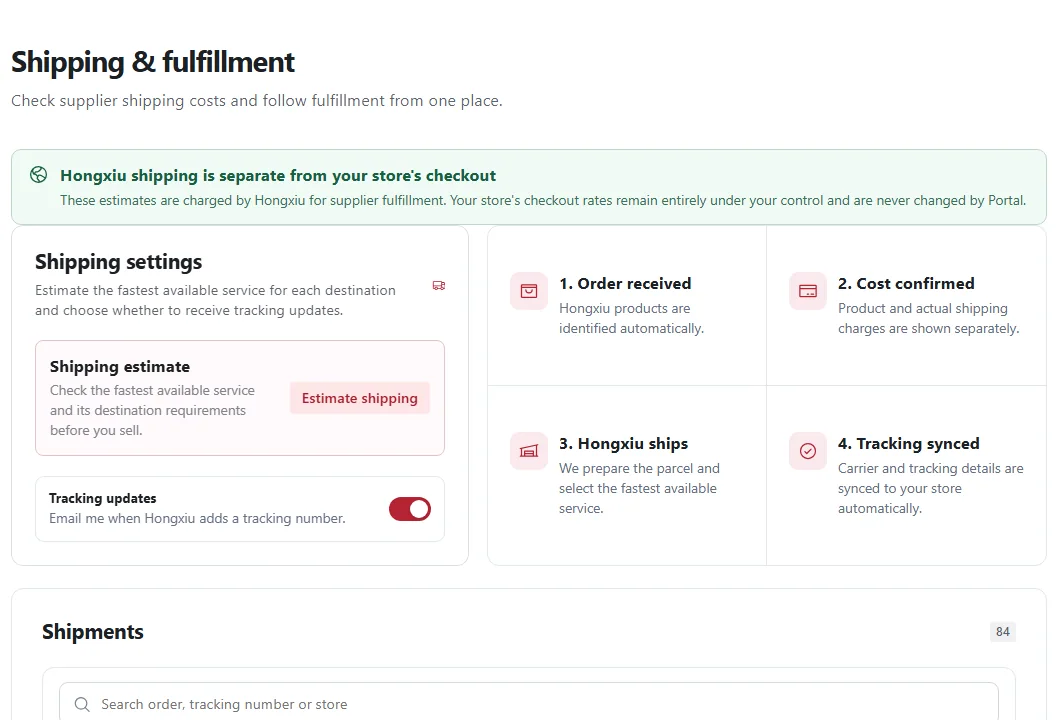Click 'Email me when Hongxiu adds a tracking number' text

click(197, 519)
